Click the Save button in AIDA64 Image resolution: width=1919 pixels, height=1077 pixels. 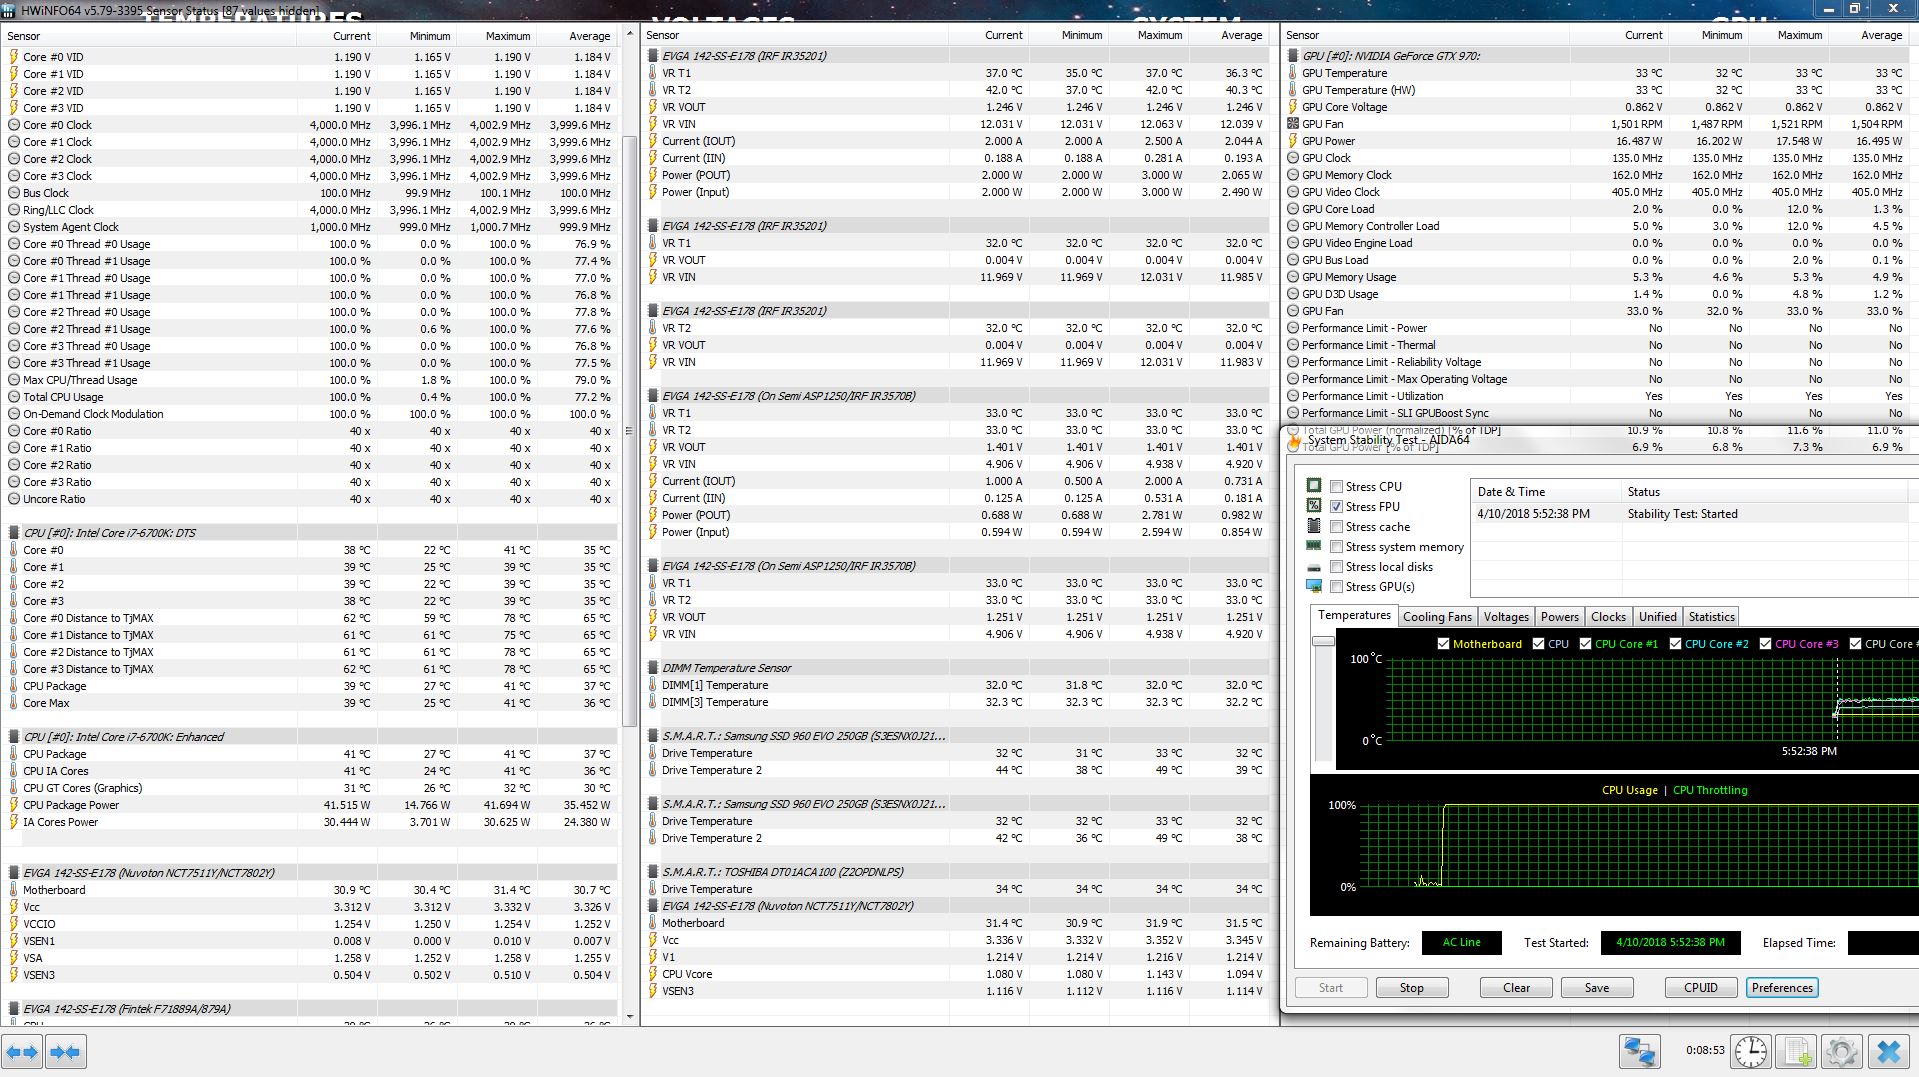pos(1597,988)
